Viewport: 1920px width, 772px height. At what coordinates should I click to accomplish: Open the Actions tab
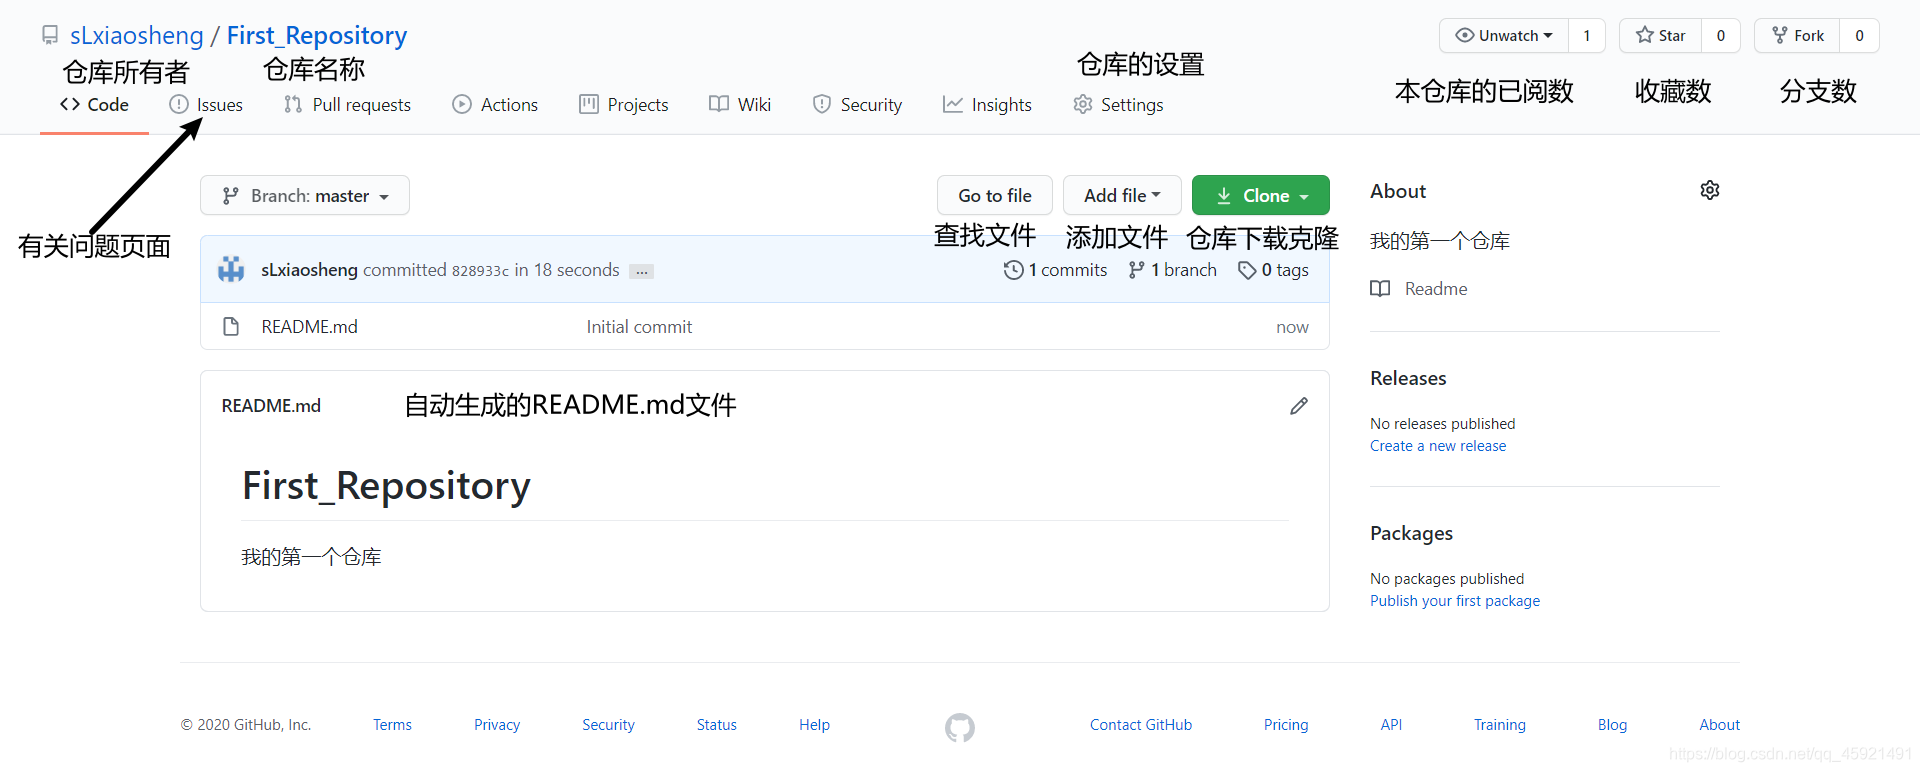pyautogui.click(x=495, y=105)
